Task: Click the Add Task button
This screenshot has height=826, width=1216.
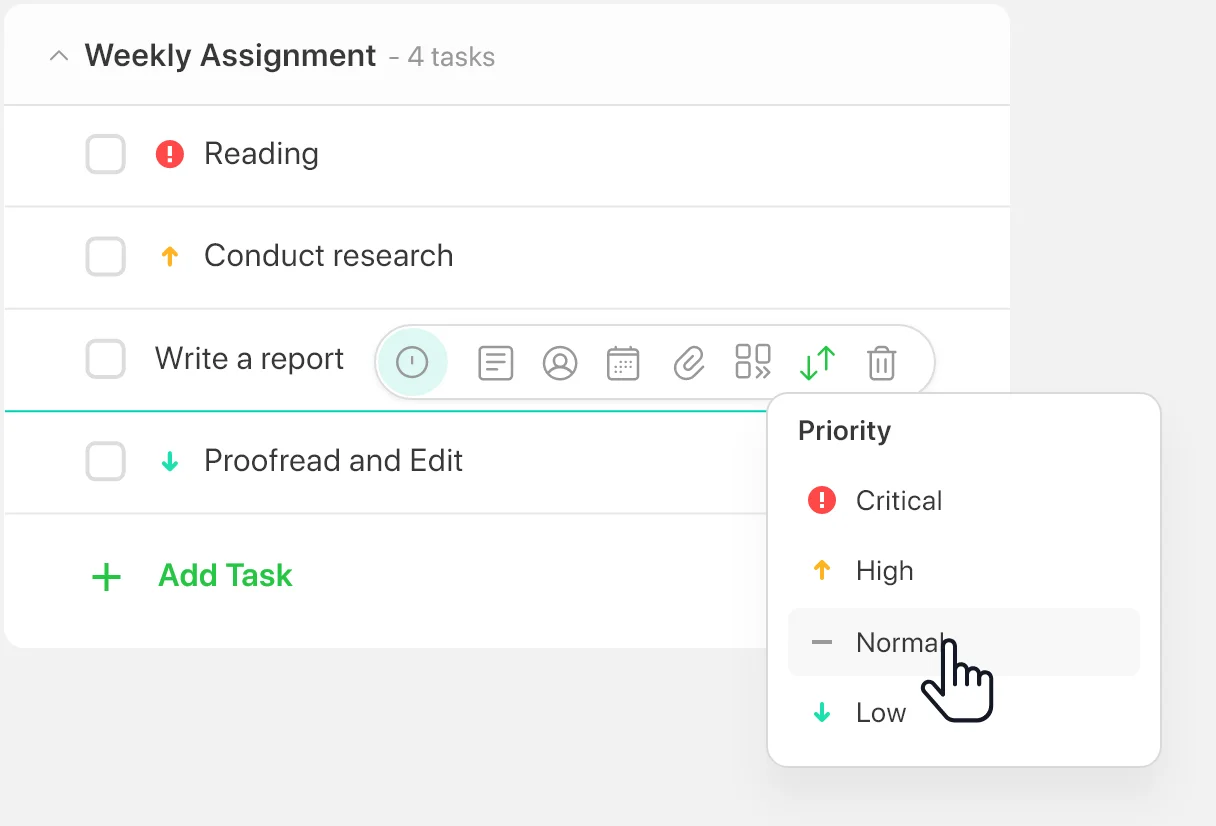Action: [224, 576]
